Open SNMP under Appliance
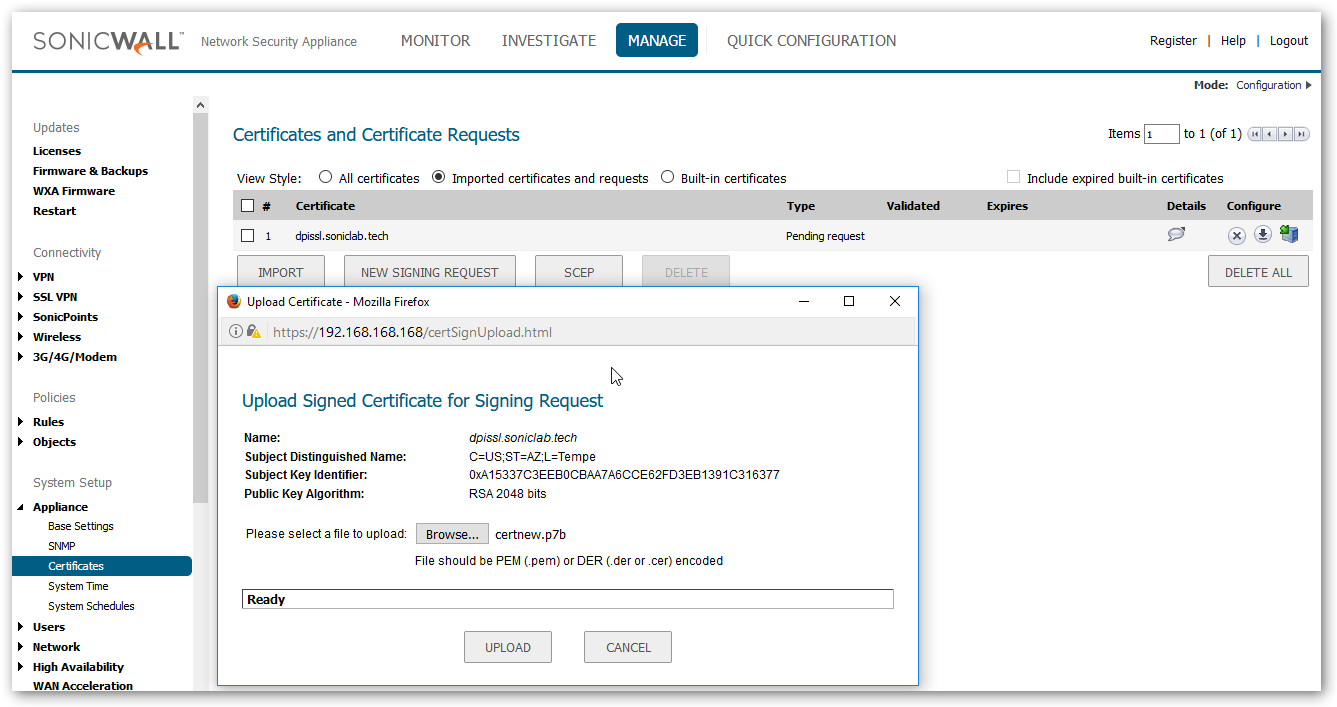Image resolution: width=1337 pixels, height=707 pixels. 62,546
